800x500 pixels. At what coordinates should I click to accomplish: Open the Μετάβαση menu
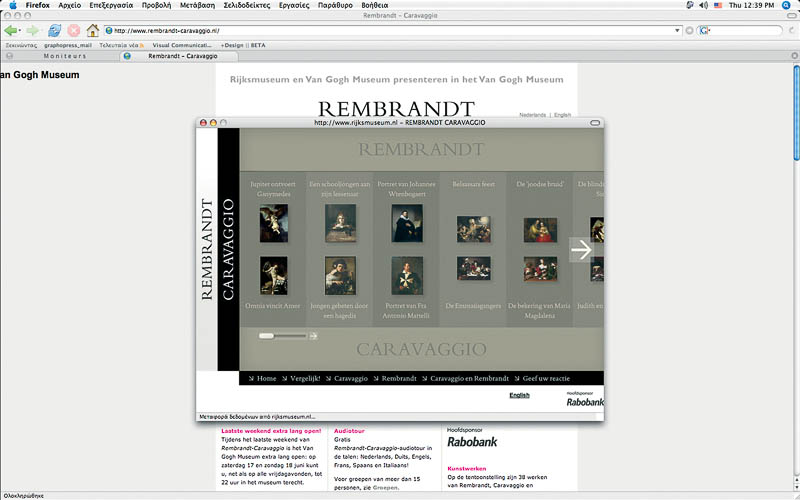tap(197, 5)
